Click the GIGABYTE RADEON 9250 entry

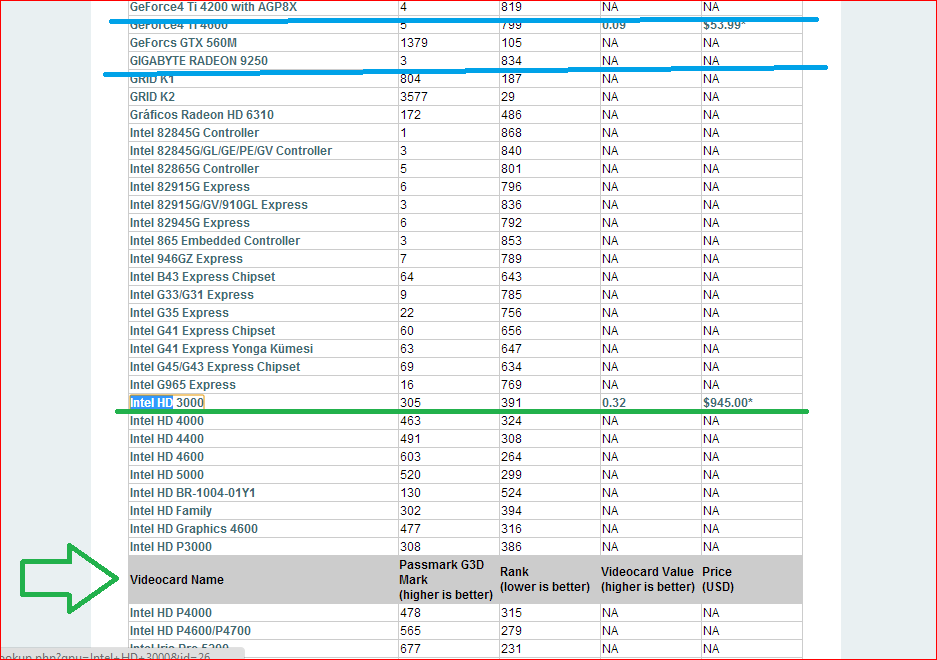(x=199, y=61)
